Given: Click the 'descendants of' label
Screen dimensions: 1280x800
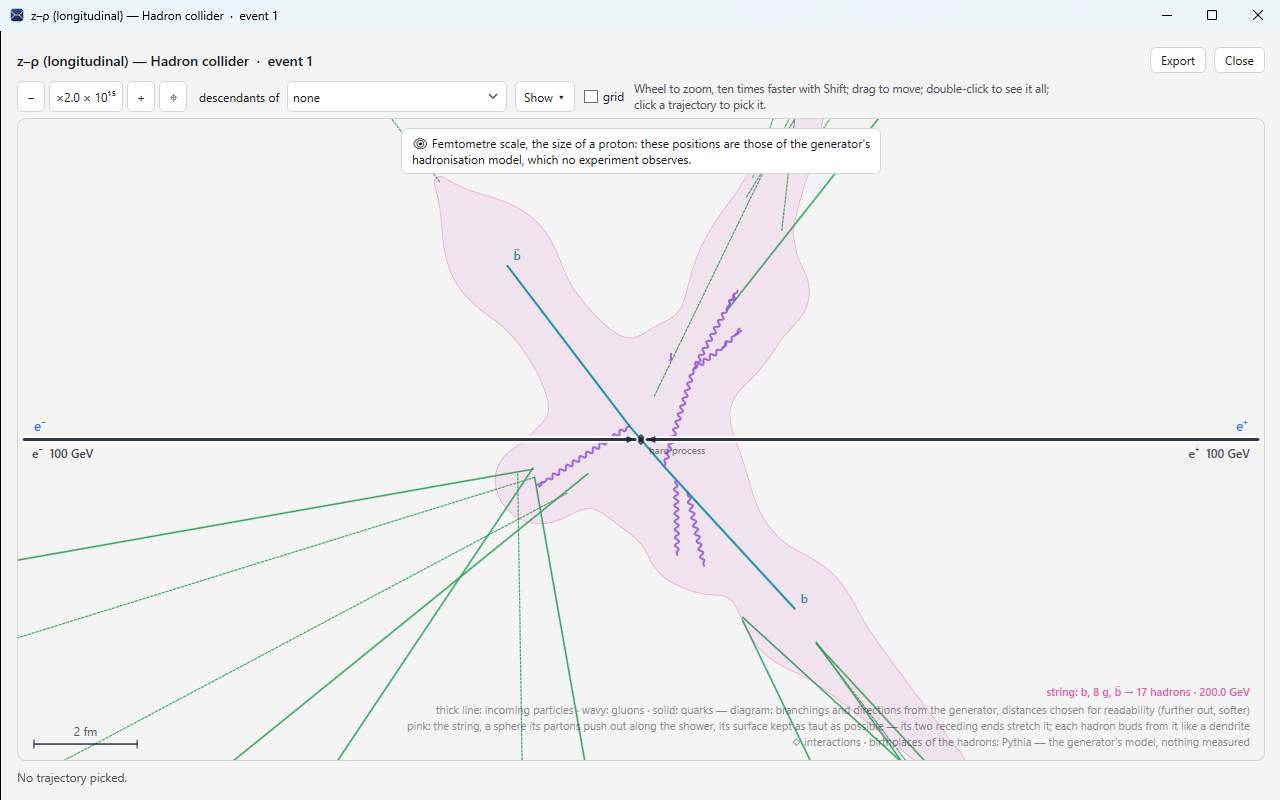Looking at the screenshot, I should [x=239, y=98].
